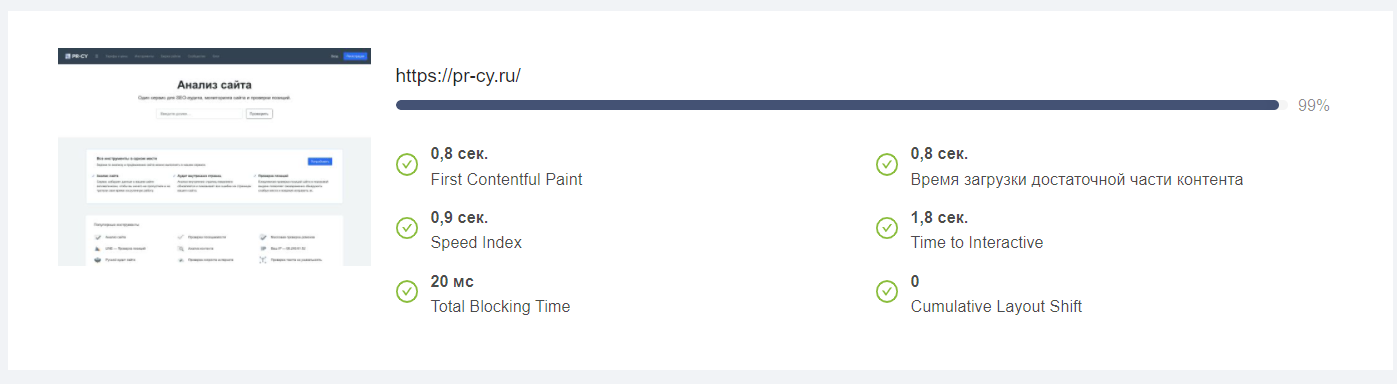Click the blue button in thumbnail header
The image size is (1397, 384).
(356, 56)
